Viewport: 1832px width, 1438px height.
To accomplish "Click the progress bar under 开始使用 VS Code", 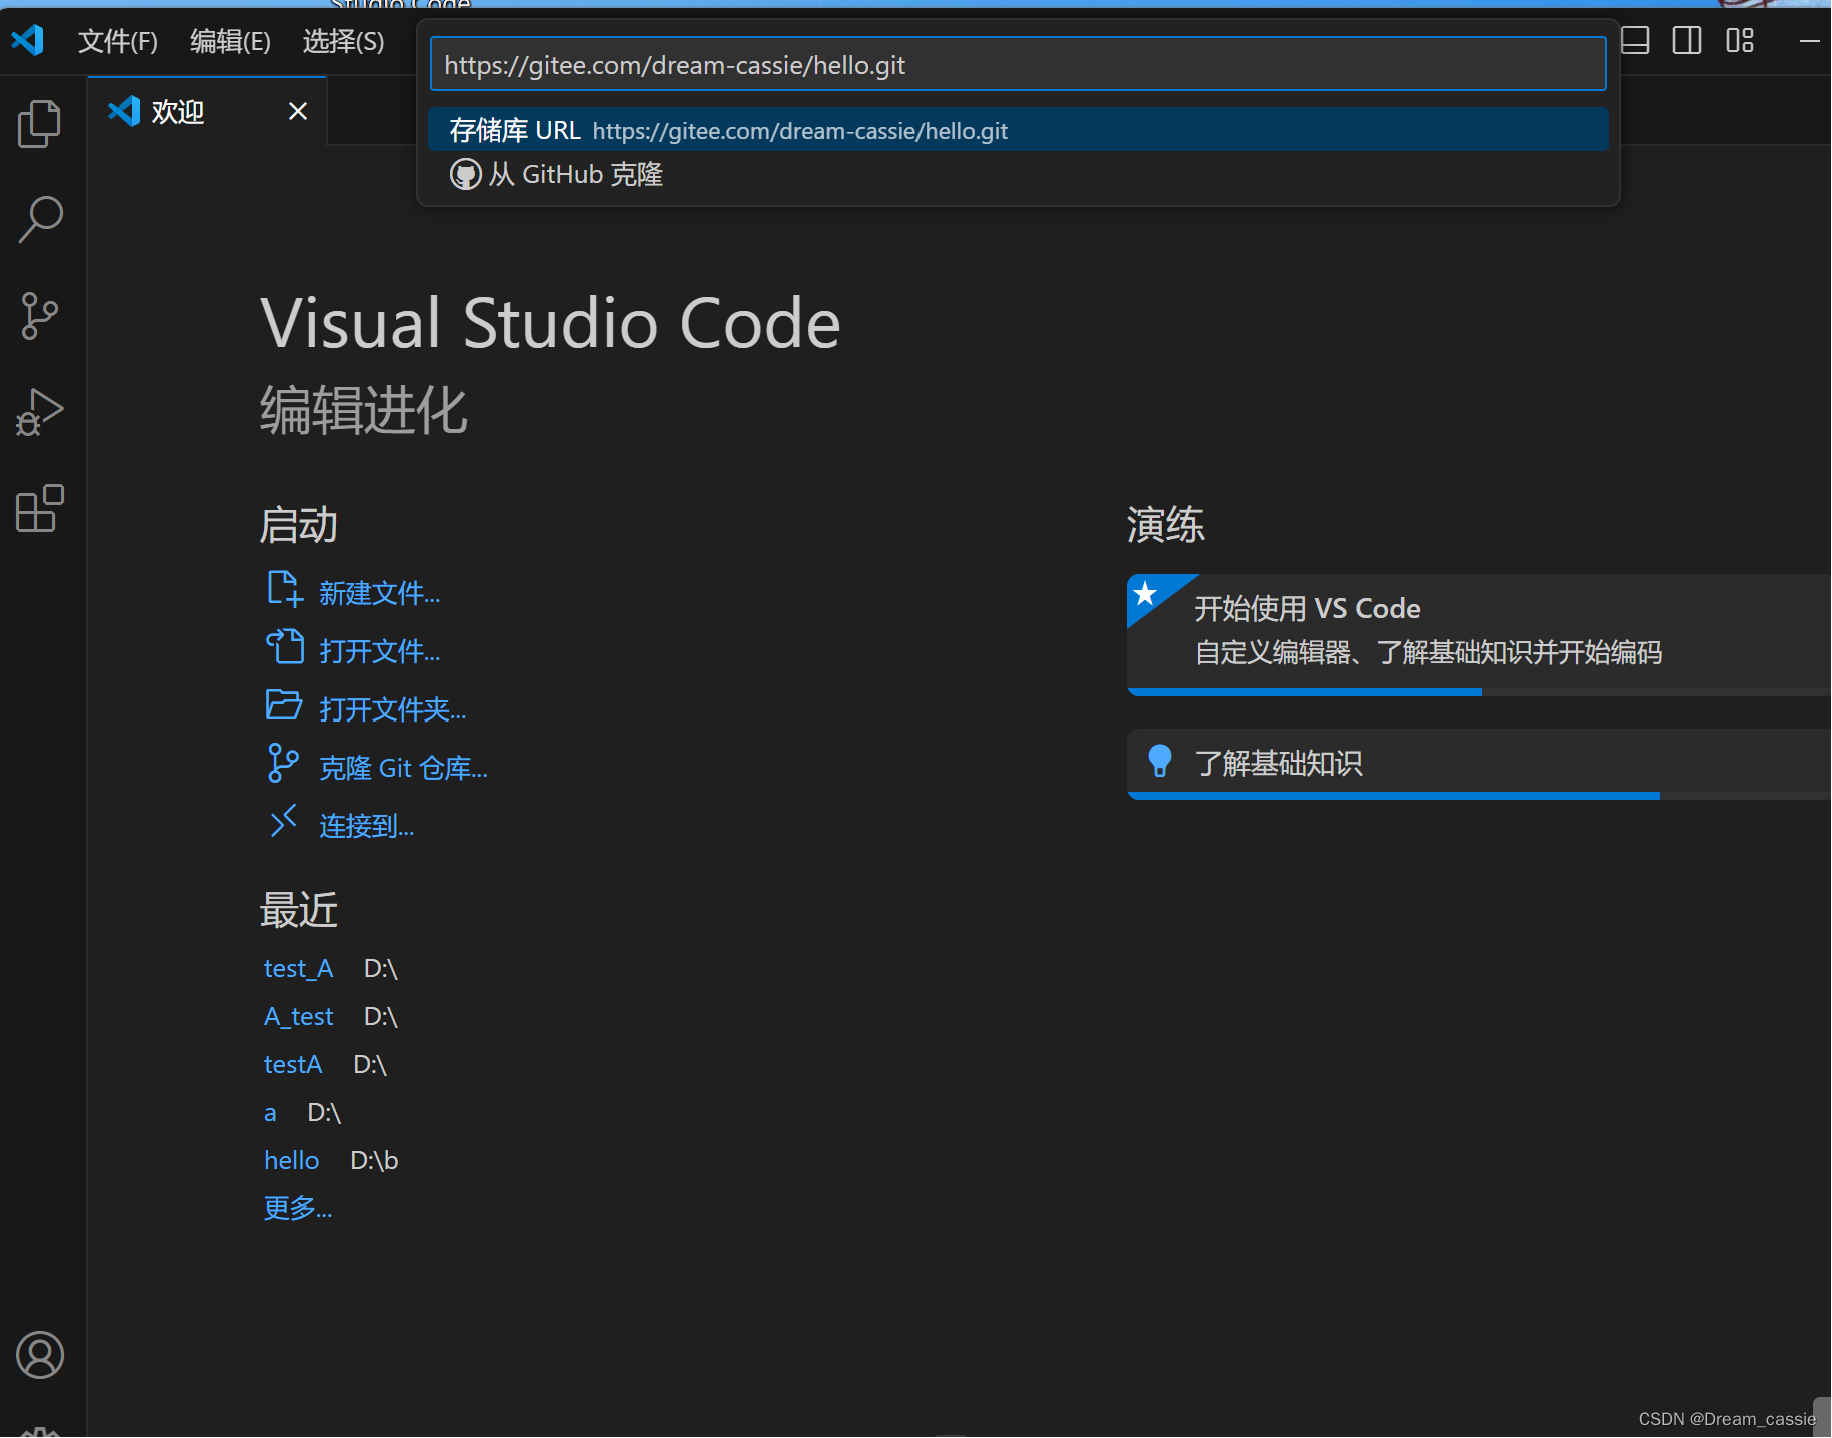I will (x=1304, y=690).
